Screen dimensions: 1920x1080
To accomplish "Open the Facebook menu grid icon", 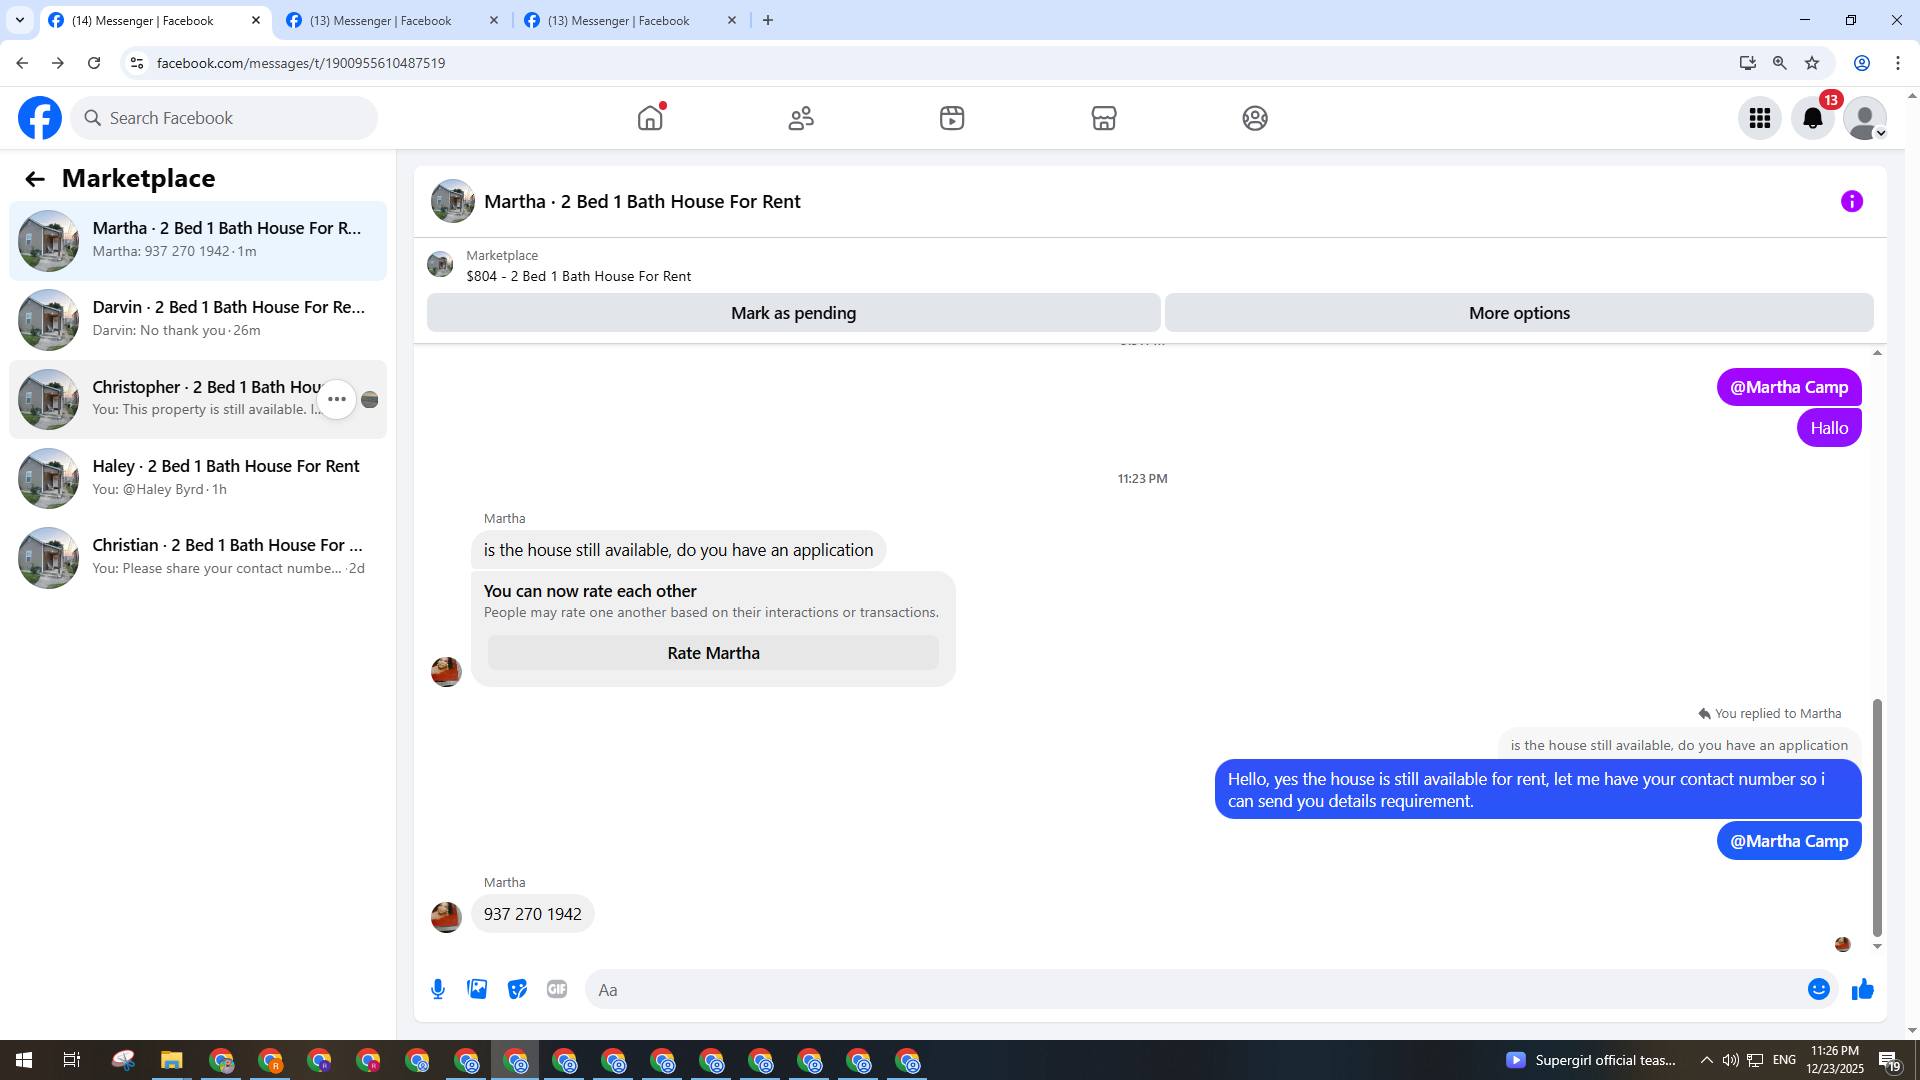I will [1759, 118].
